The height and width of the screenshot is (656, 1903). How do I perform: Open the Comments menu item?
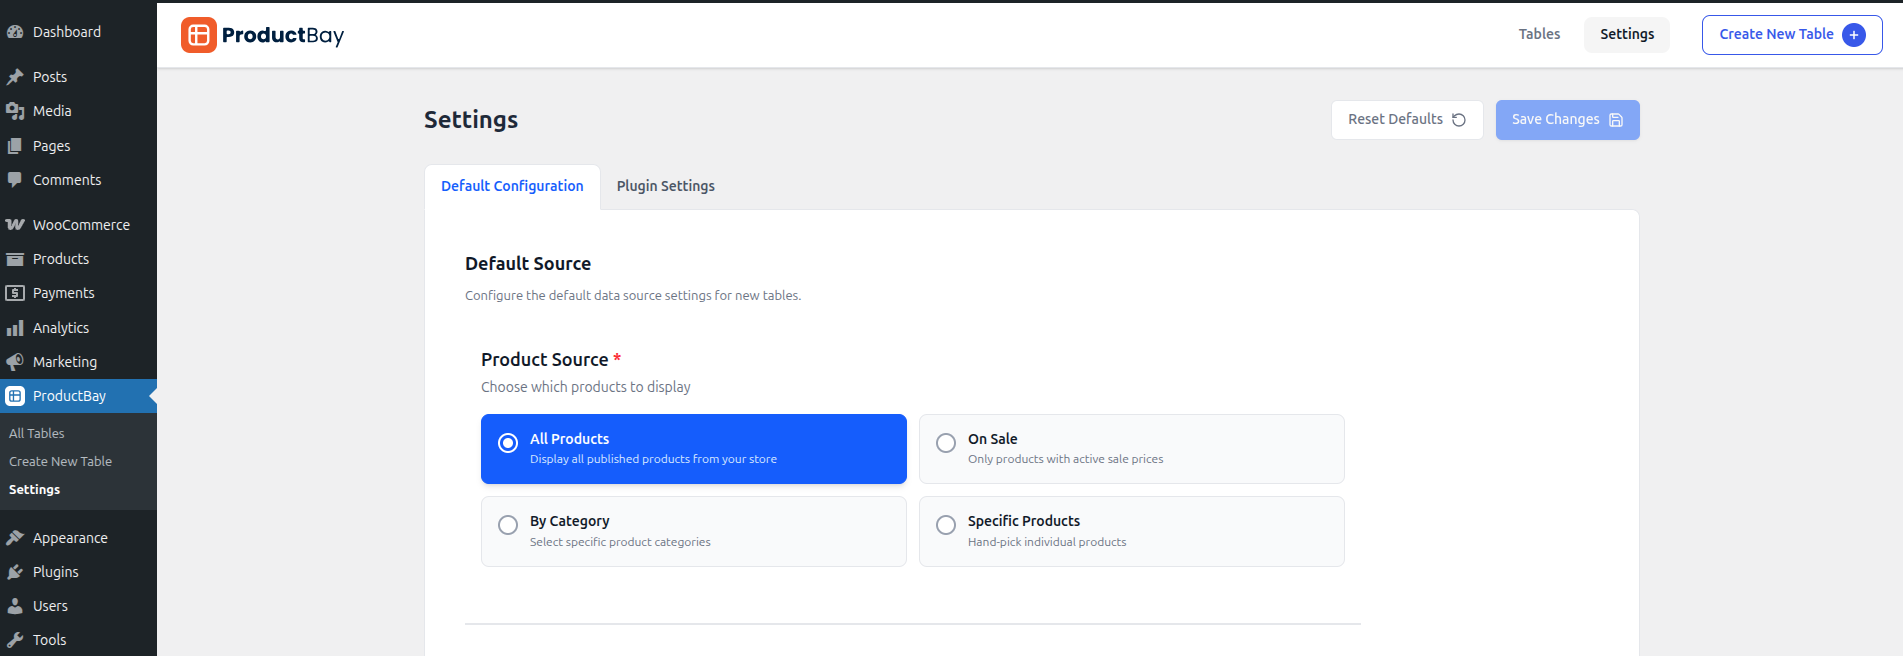click(78, 180)
